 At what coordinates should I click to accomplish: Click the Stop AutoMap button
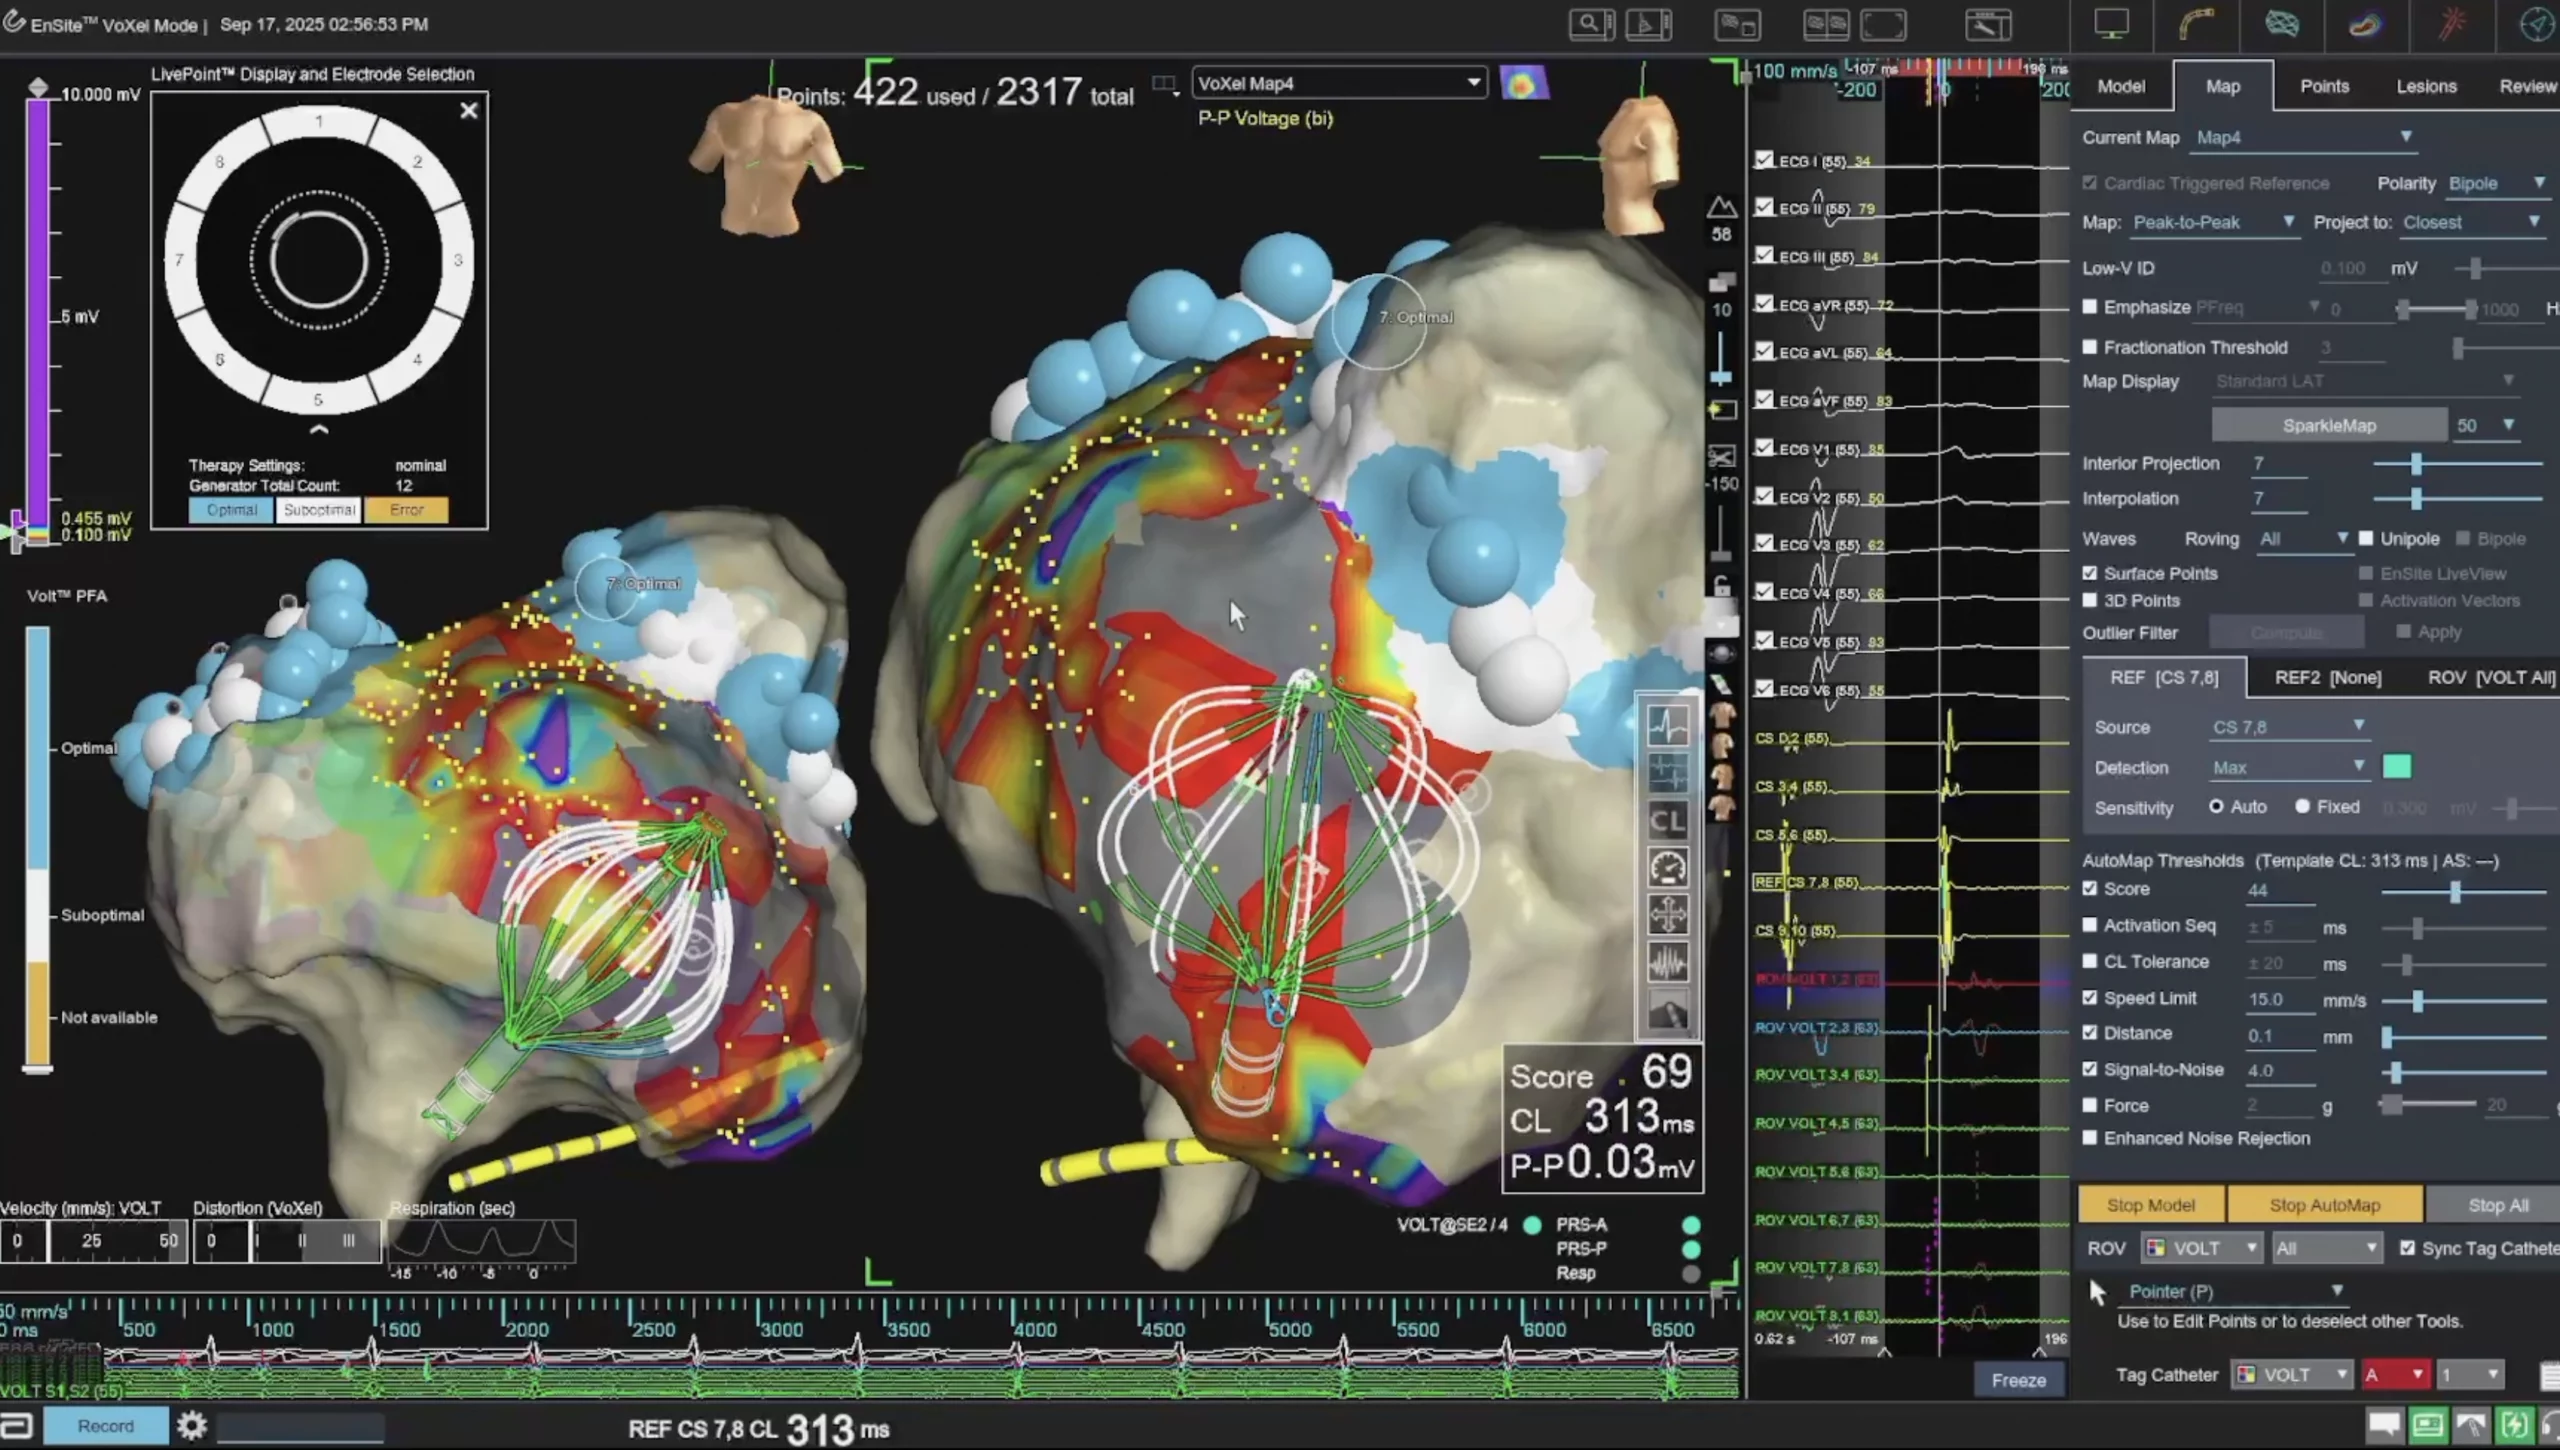point(2324,1205)
